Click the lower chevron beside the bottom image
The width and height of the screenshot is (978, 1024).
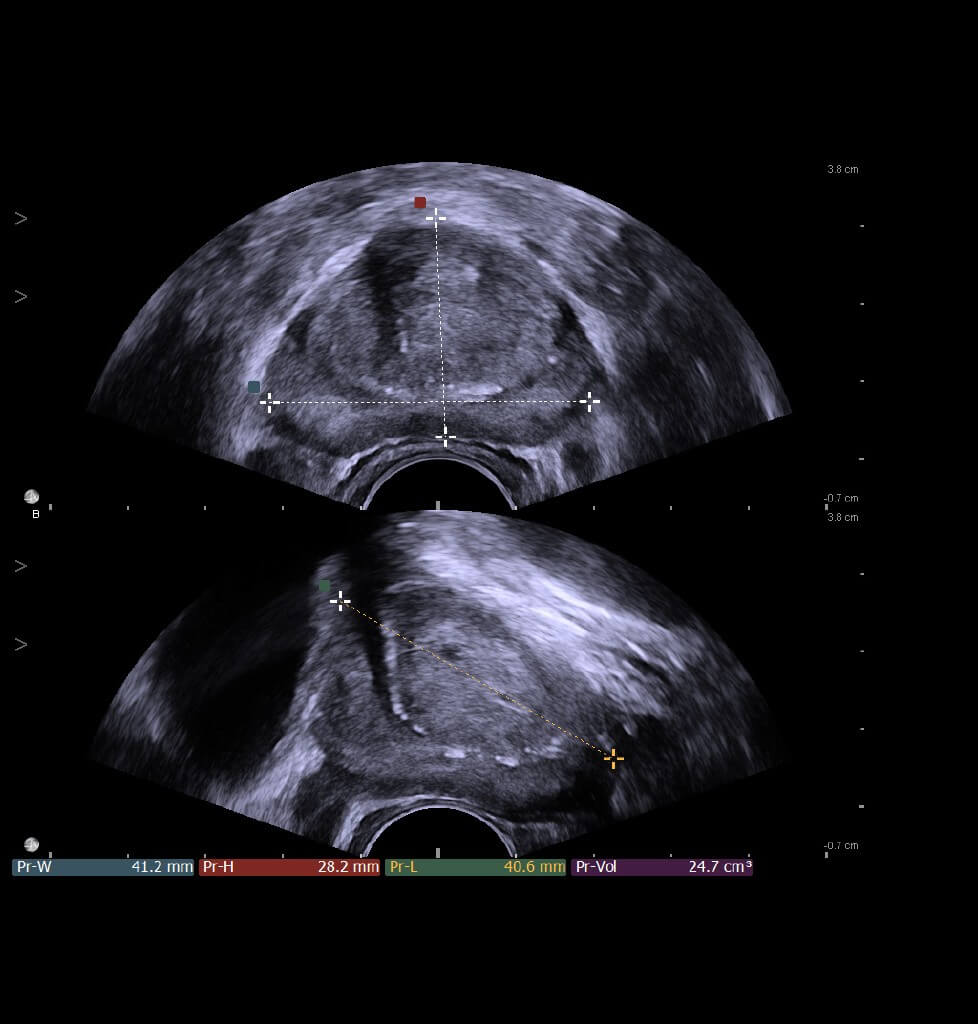[20, 645]
